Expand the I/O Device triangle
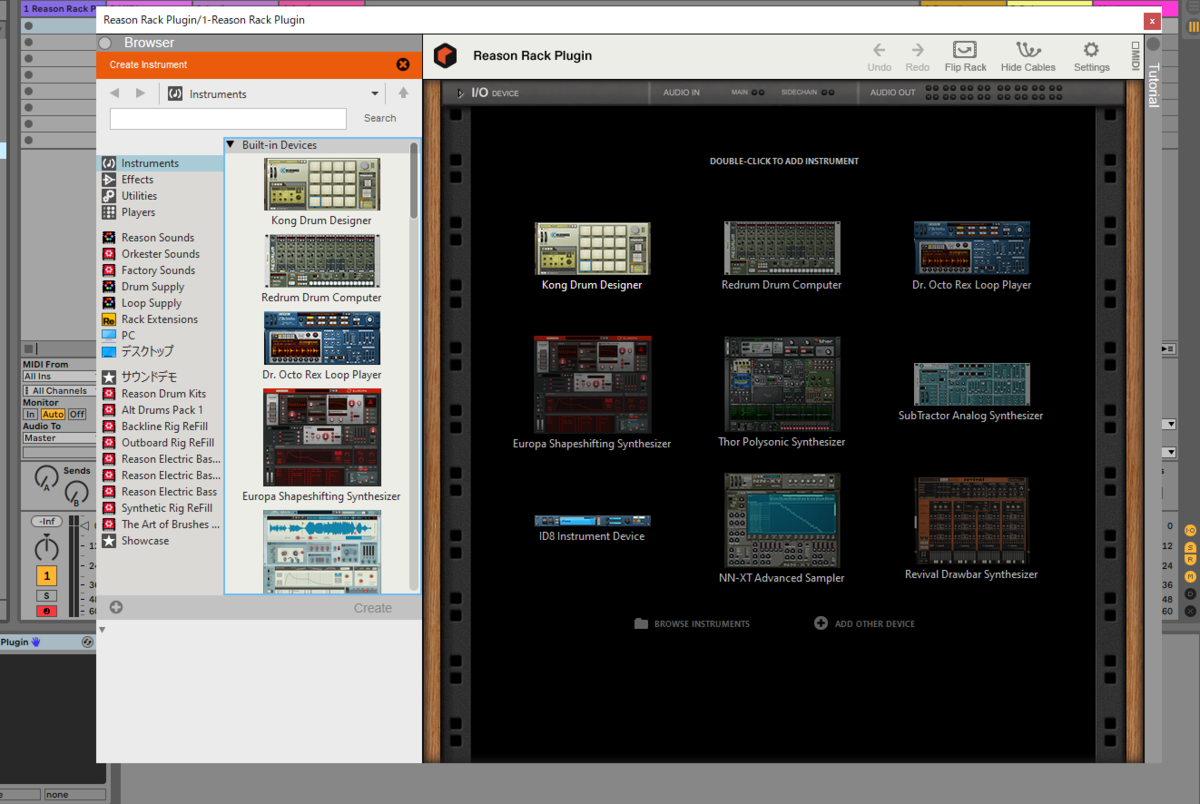This screenshot has height=804, width=1200. pyautogui.click(x=460, y=93)
